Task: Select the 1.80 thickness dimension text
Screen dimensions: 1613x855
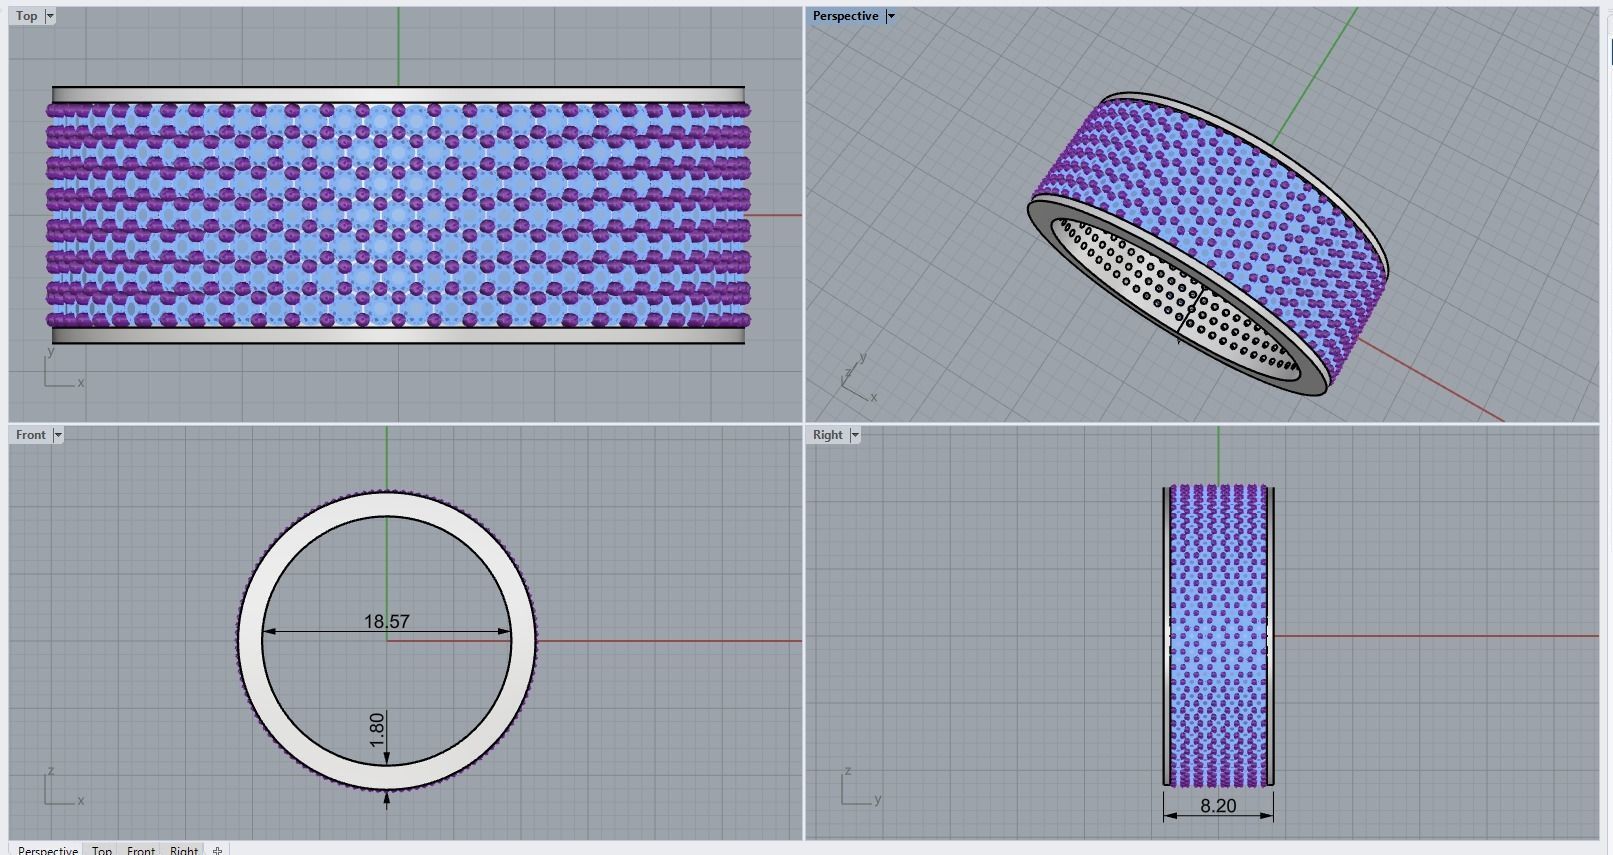Action: click(377, 729)
